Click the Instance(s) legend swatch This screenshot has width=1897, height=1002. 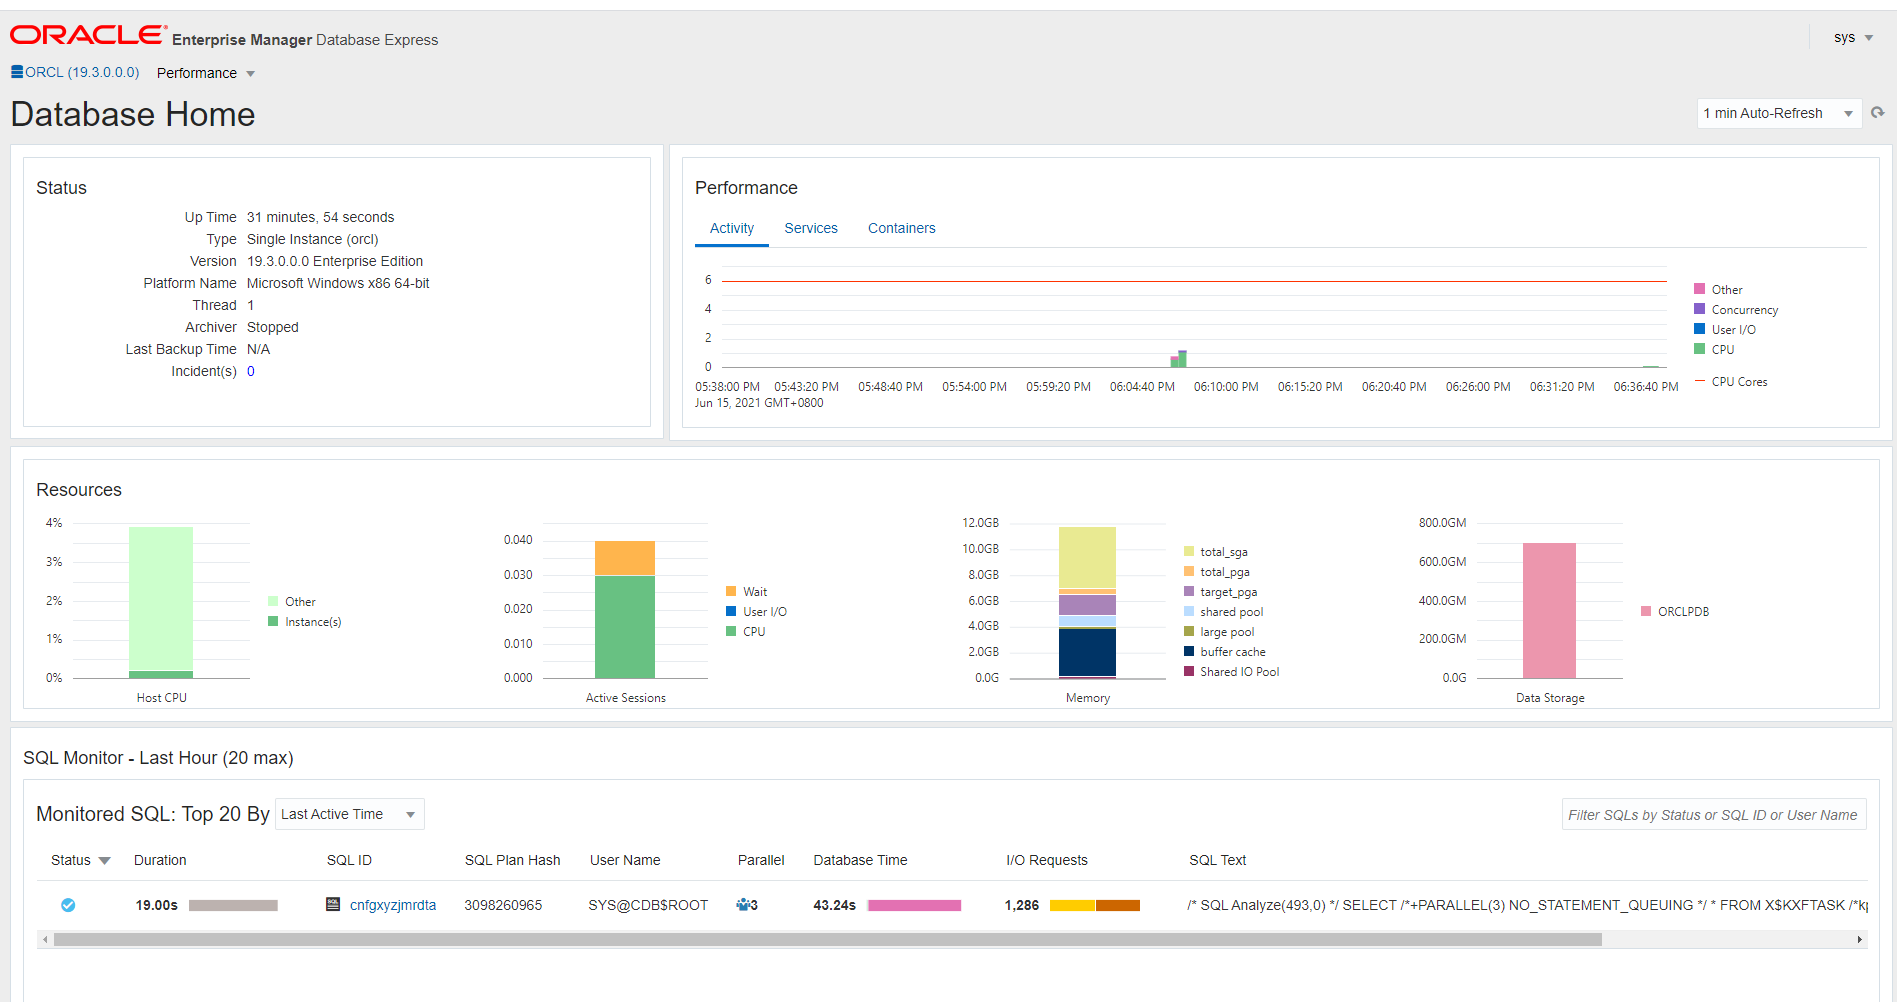pos(273,621)
